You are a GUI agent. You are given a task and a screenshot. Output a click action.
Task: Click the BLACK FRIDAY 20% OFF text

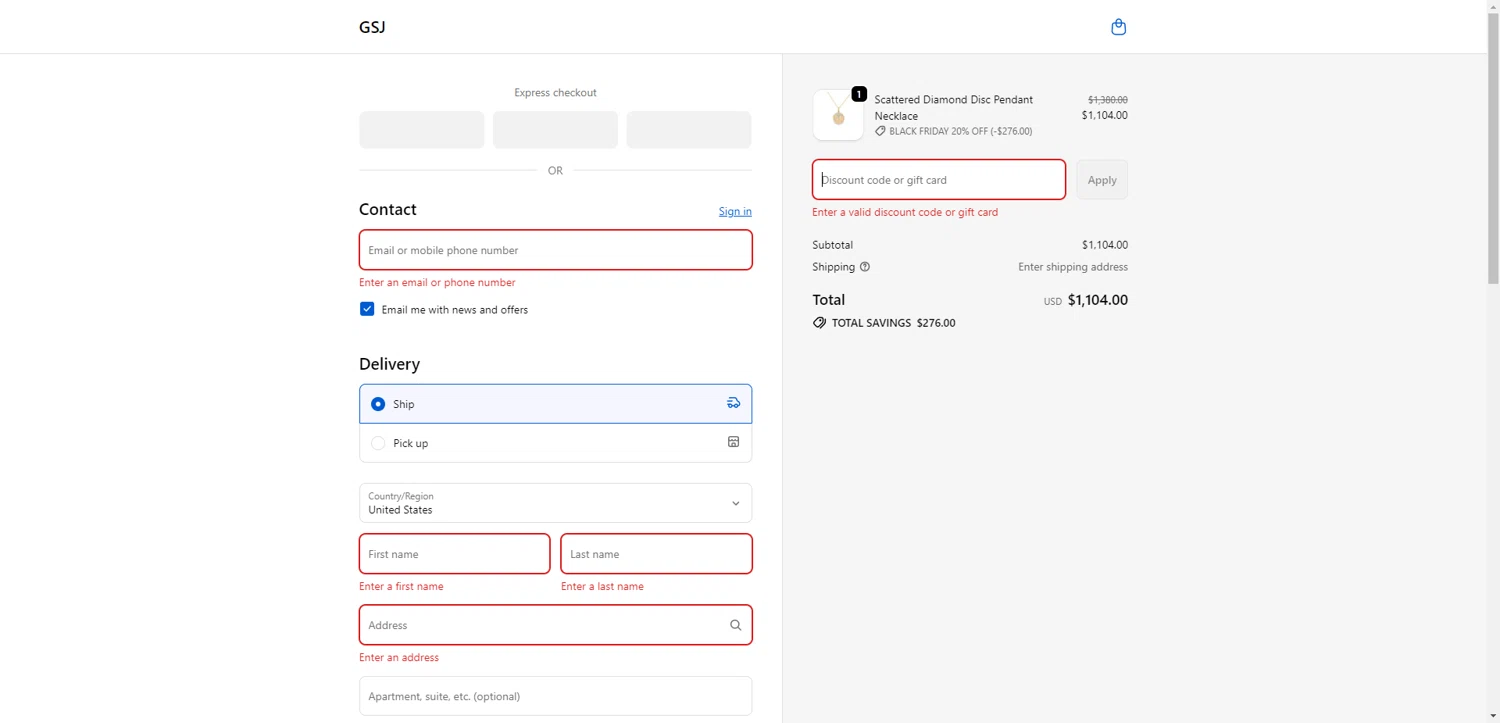(x=960, y=131)
